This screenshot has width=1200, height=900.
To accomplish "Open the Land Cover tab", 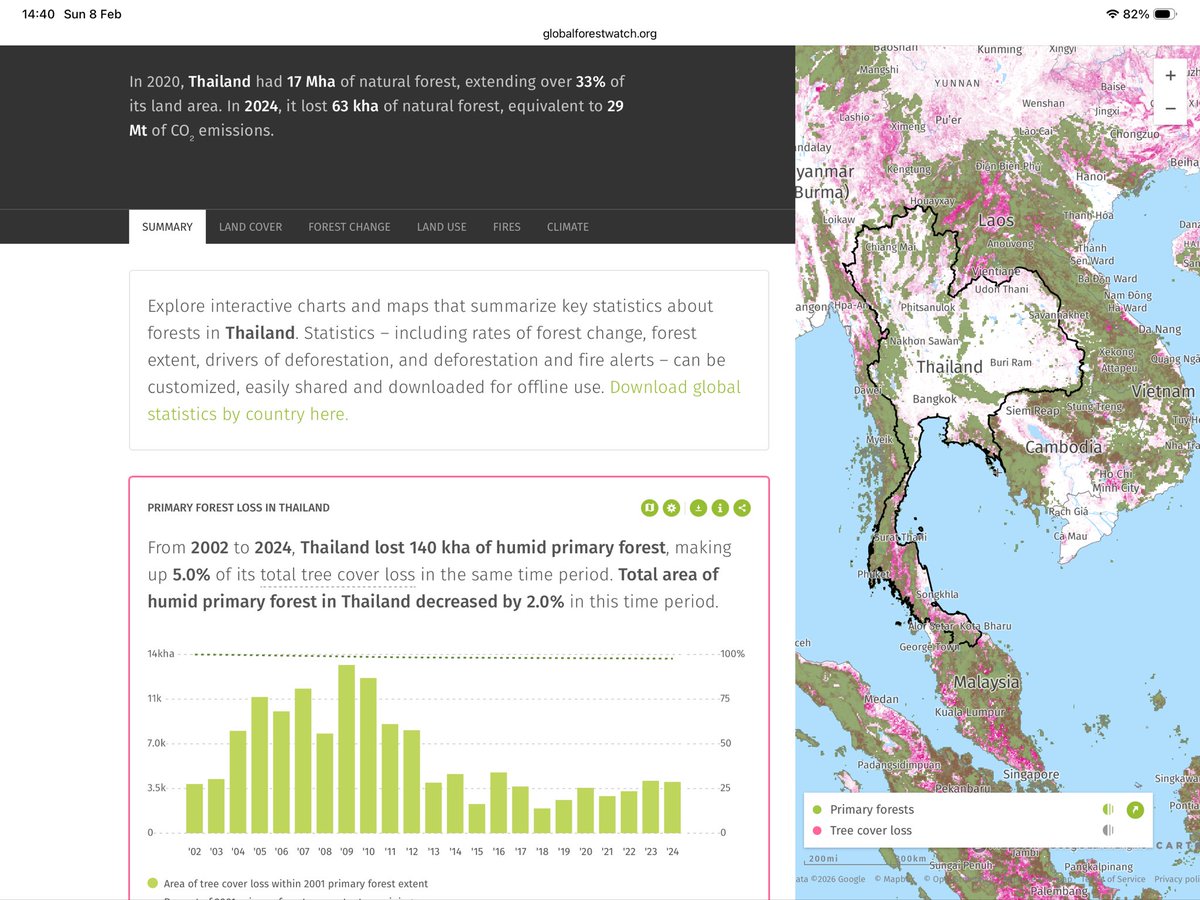I will pyautogui.click(x=251, y=227).
